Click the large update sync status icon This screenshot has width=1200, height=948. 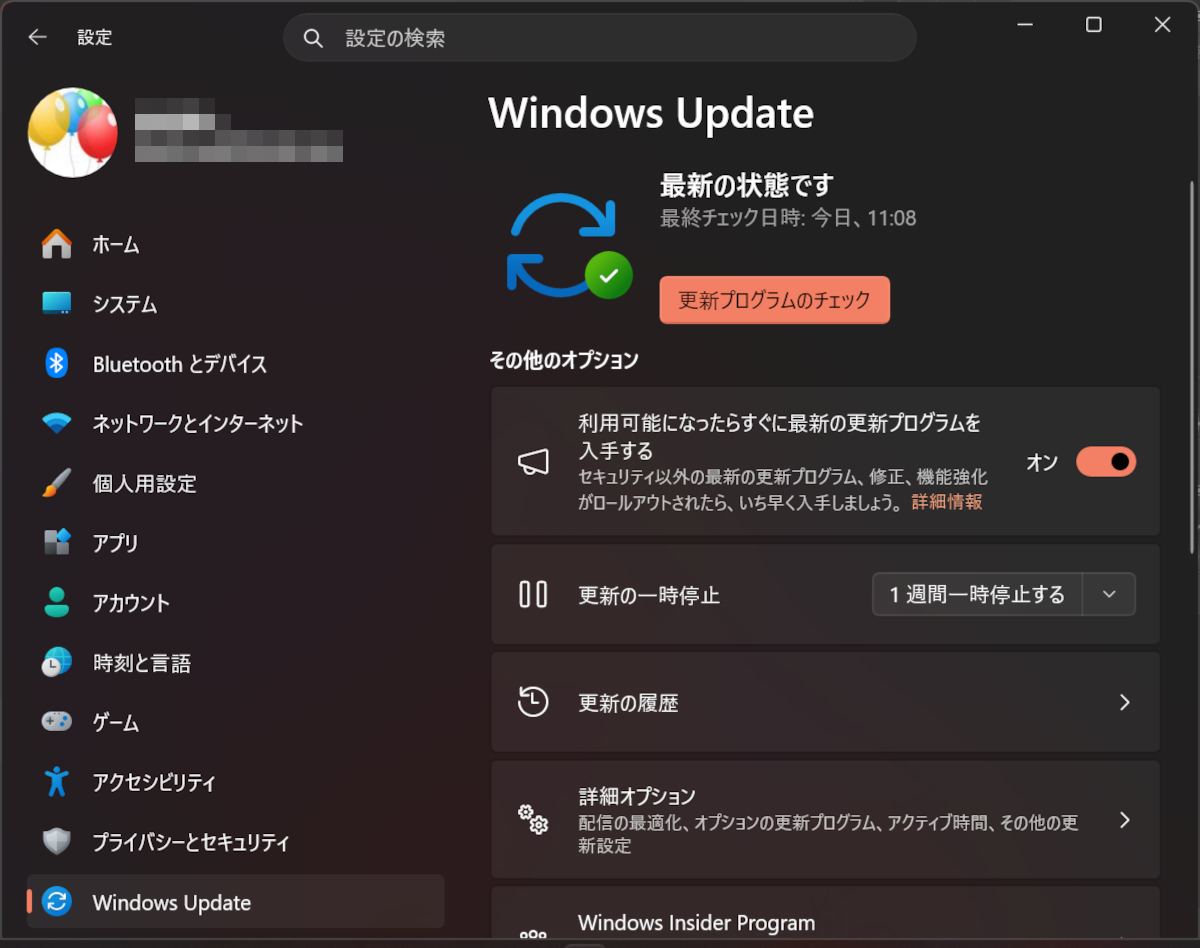(568, 245)
